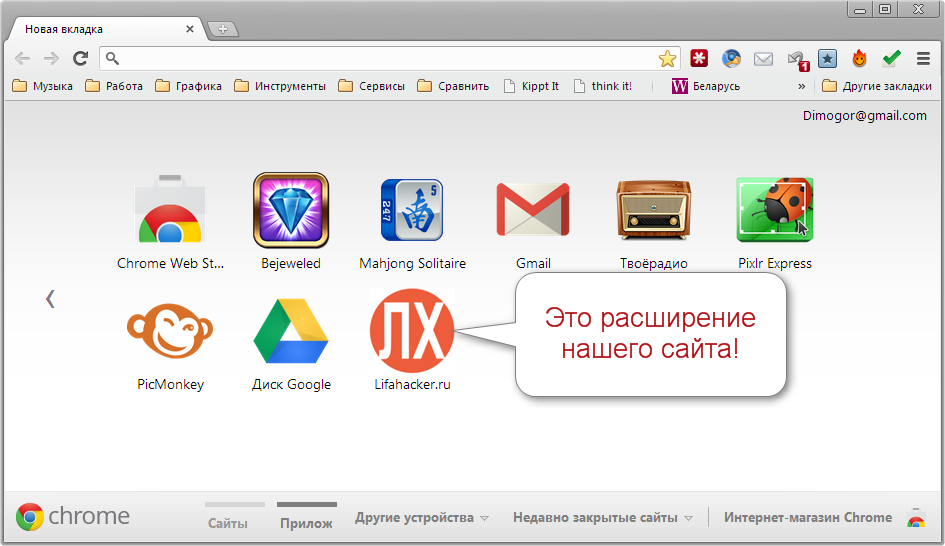This screenshot has height=546, width=945.
Task: Open the Gmail app icon
Action: point(533,211)
